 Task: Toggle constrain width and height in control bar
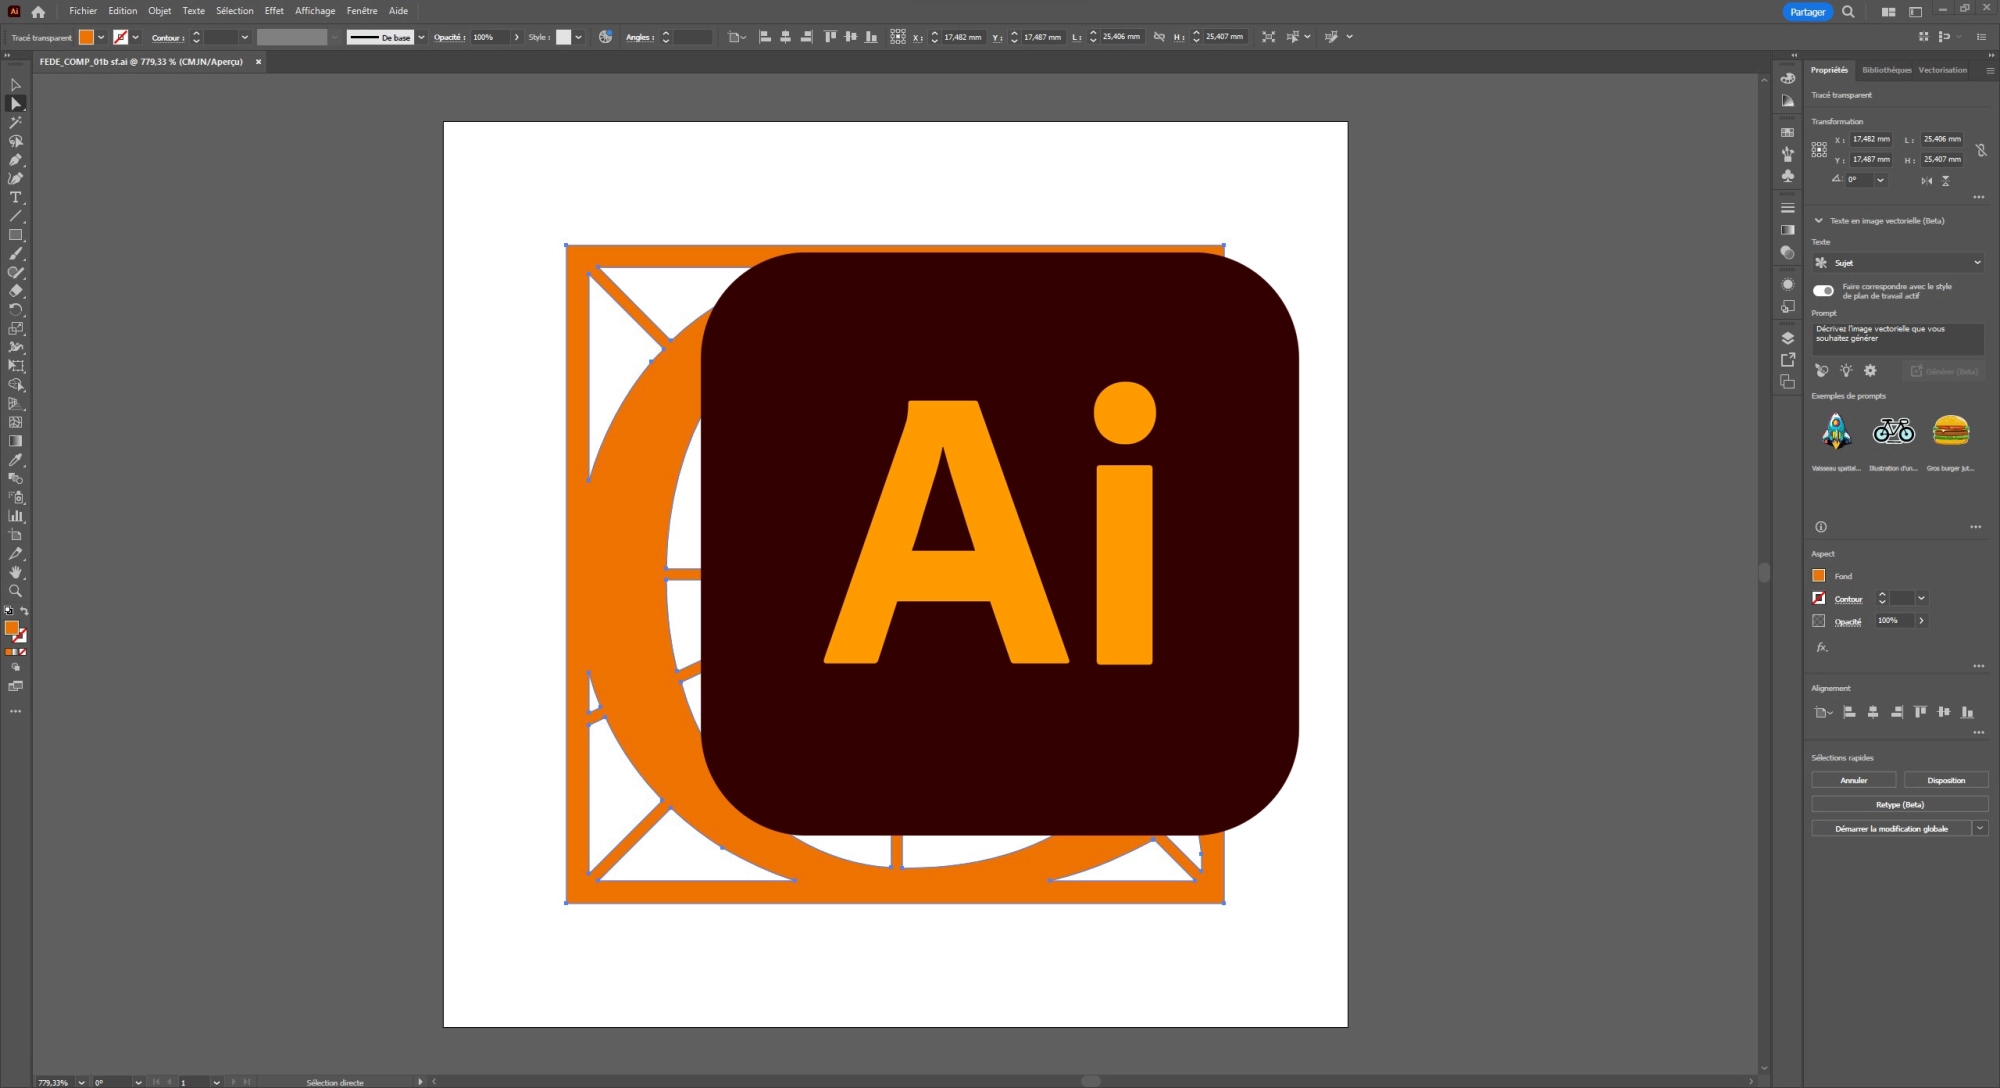[x=1159, y=37]
